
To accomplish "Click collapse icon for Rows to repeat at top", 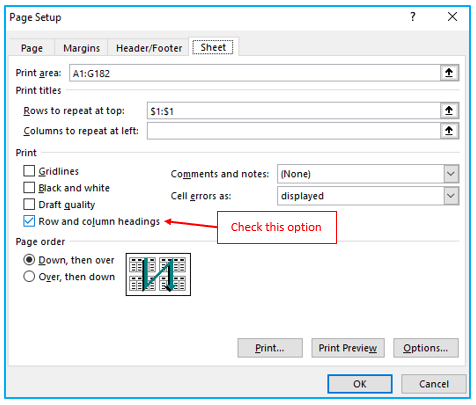I will [x=449, y=111].
